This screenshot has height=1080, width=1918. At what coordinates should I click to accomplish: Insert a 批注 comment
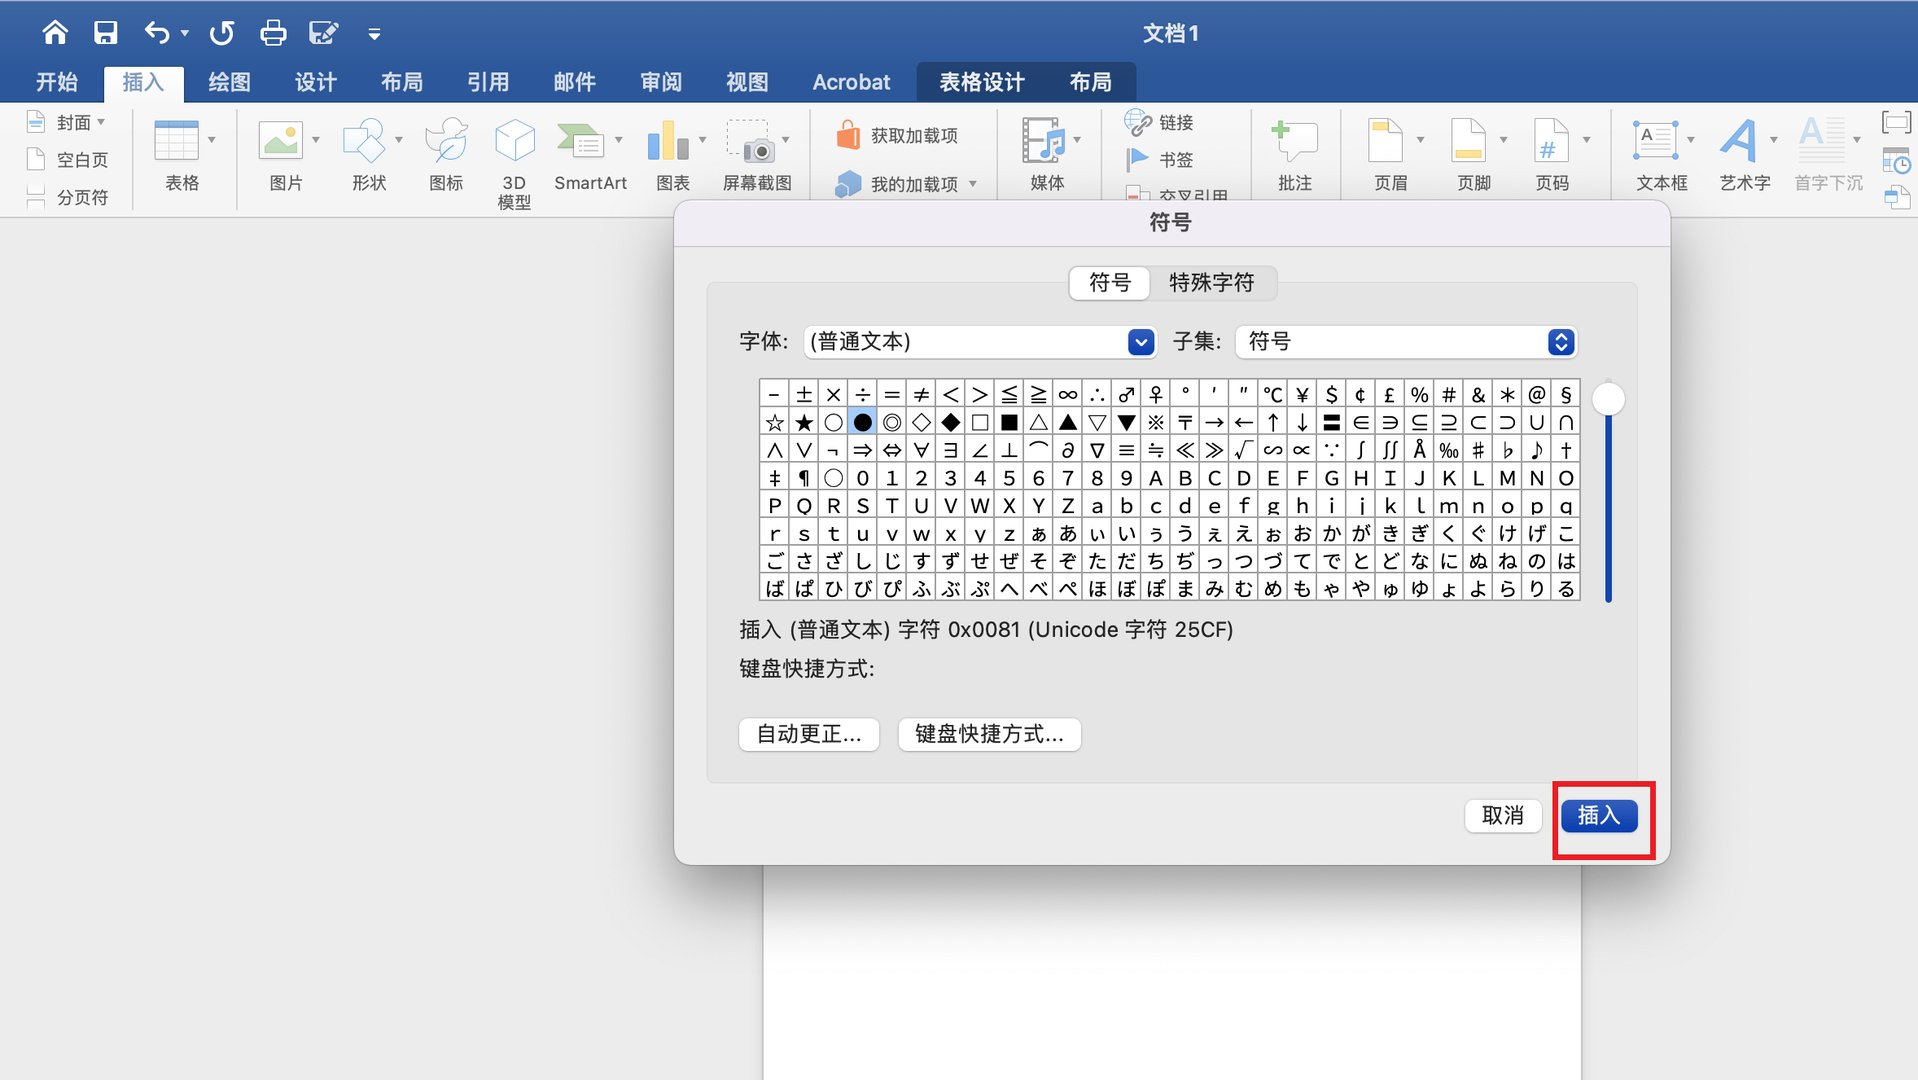(1294, 152)
